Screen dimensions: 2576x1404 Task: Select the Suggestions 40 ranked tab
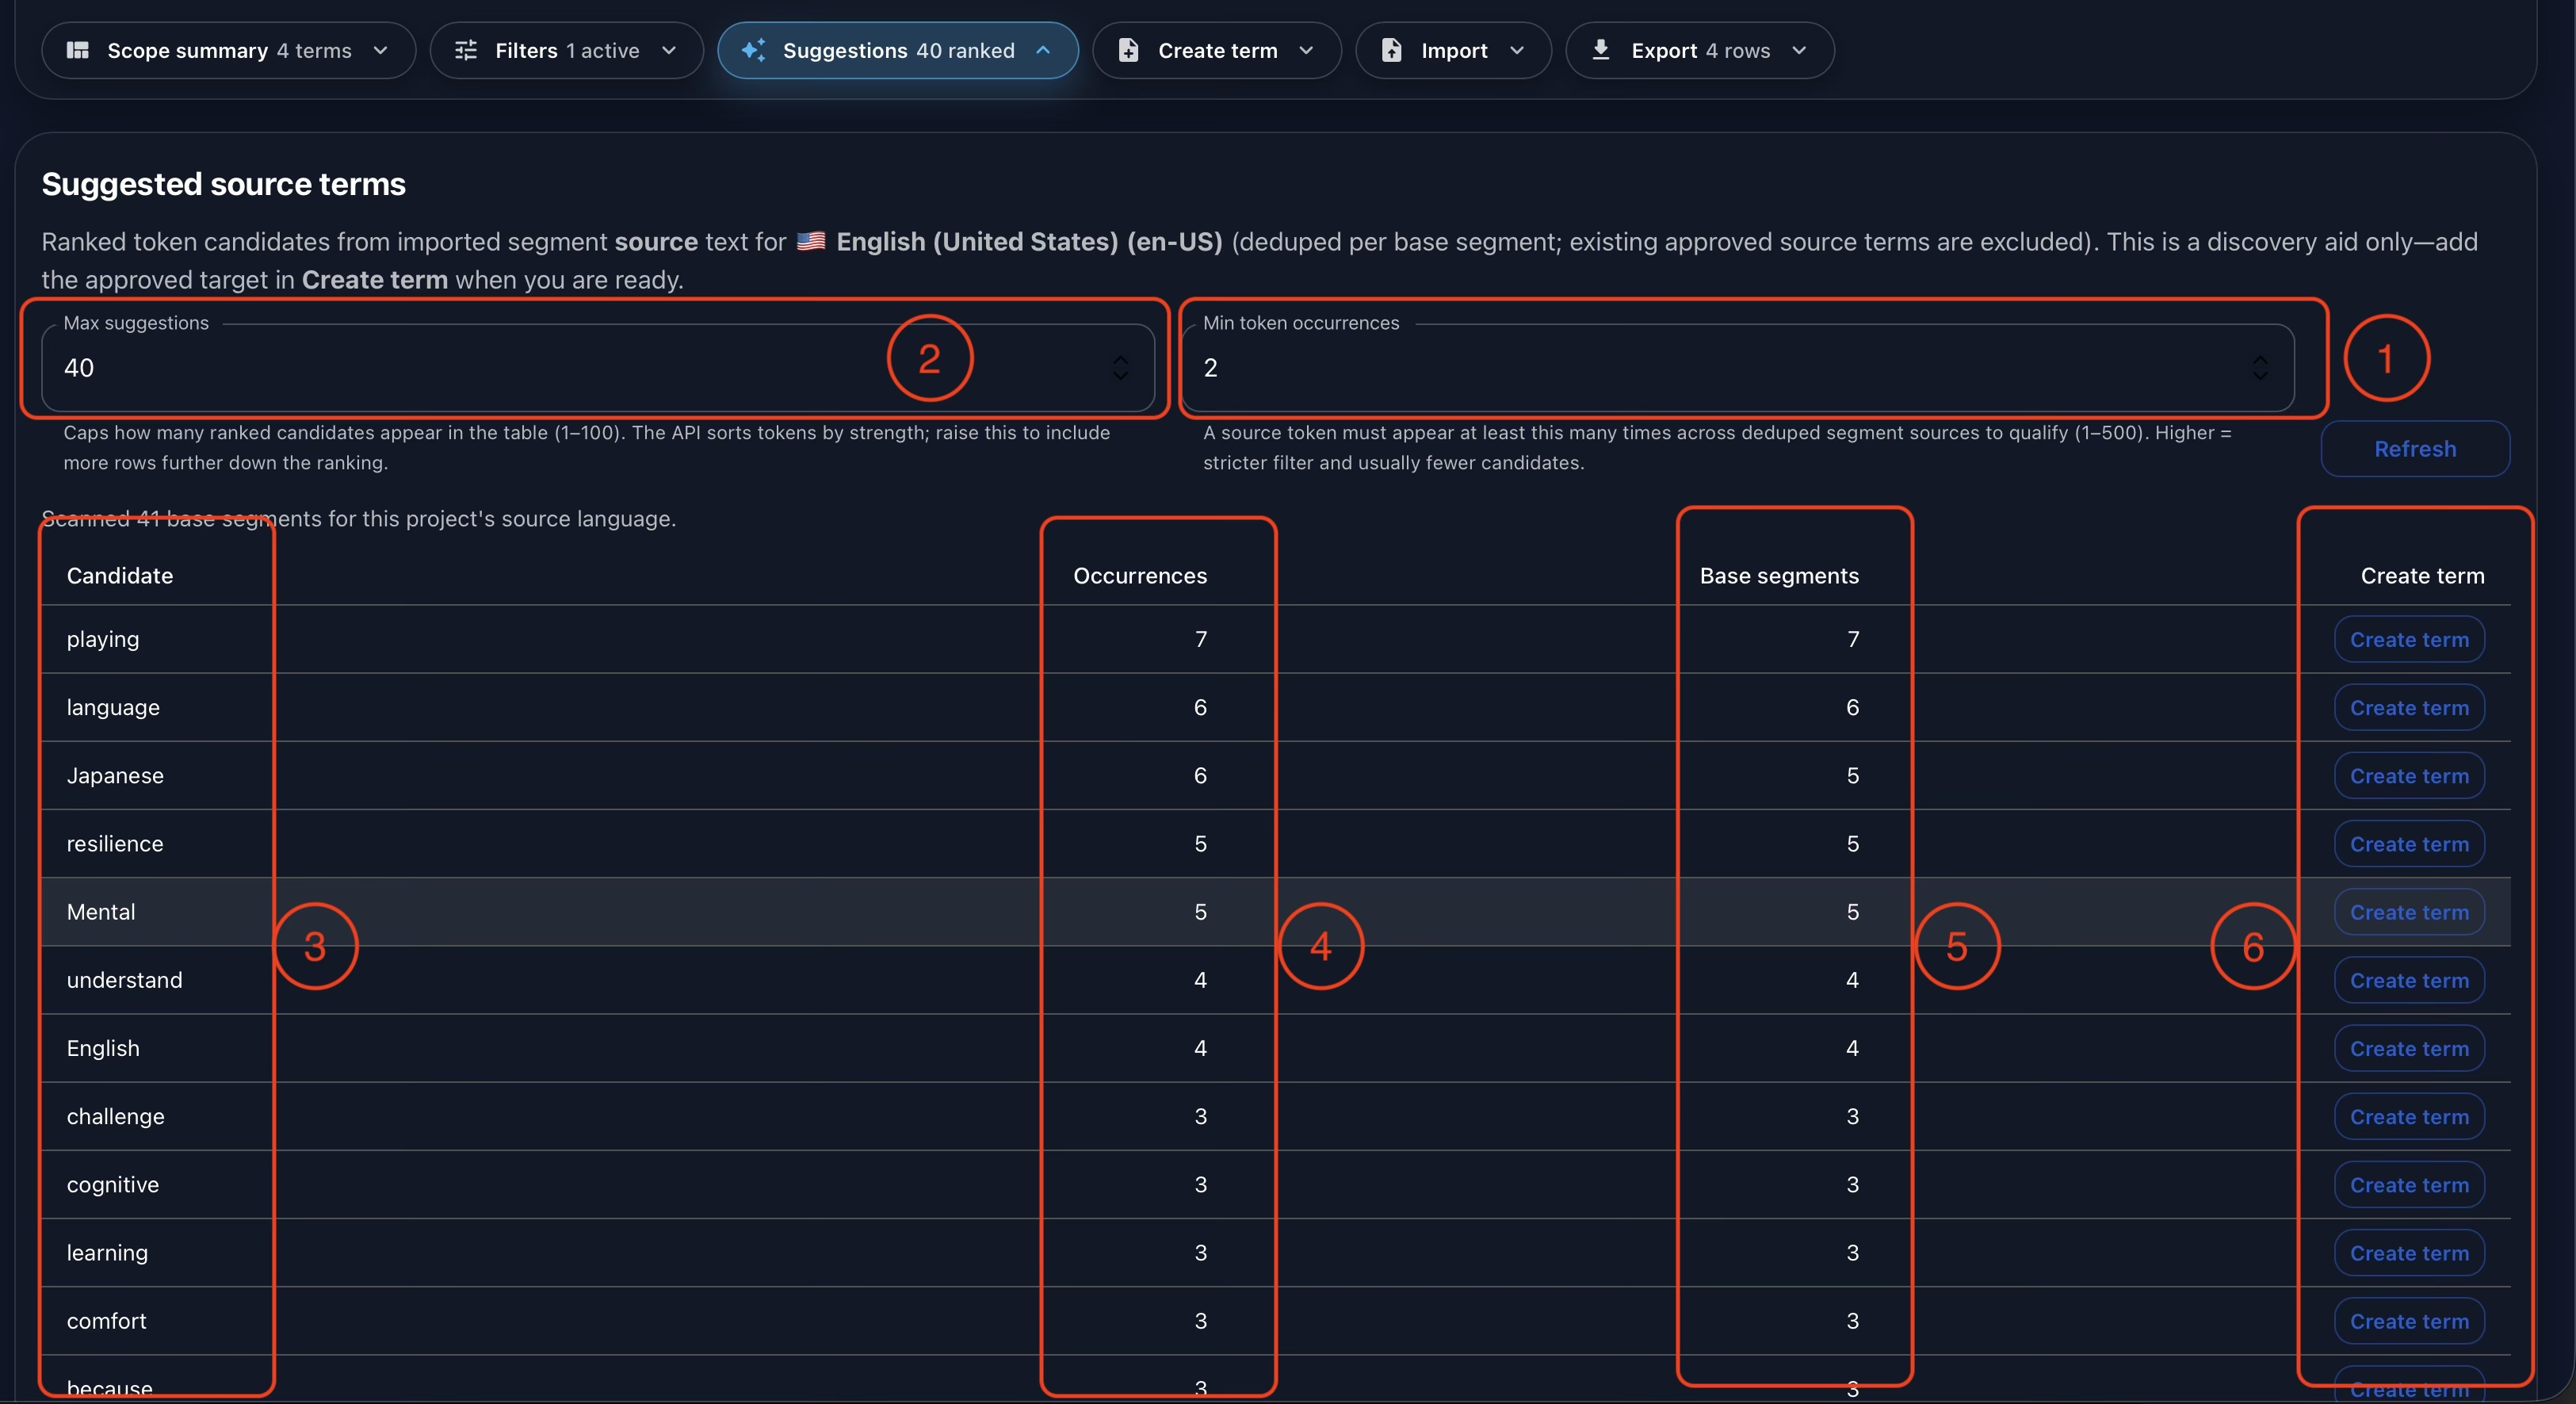898,50
